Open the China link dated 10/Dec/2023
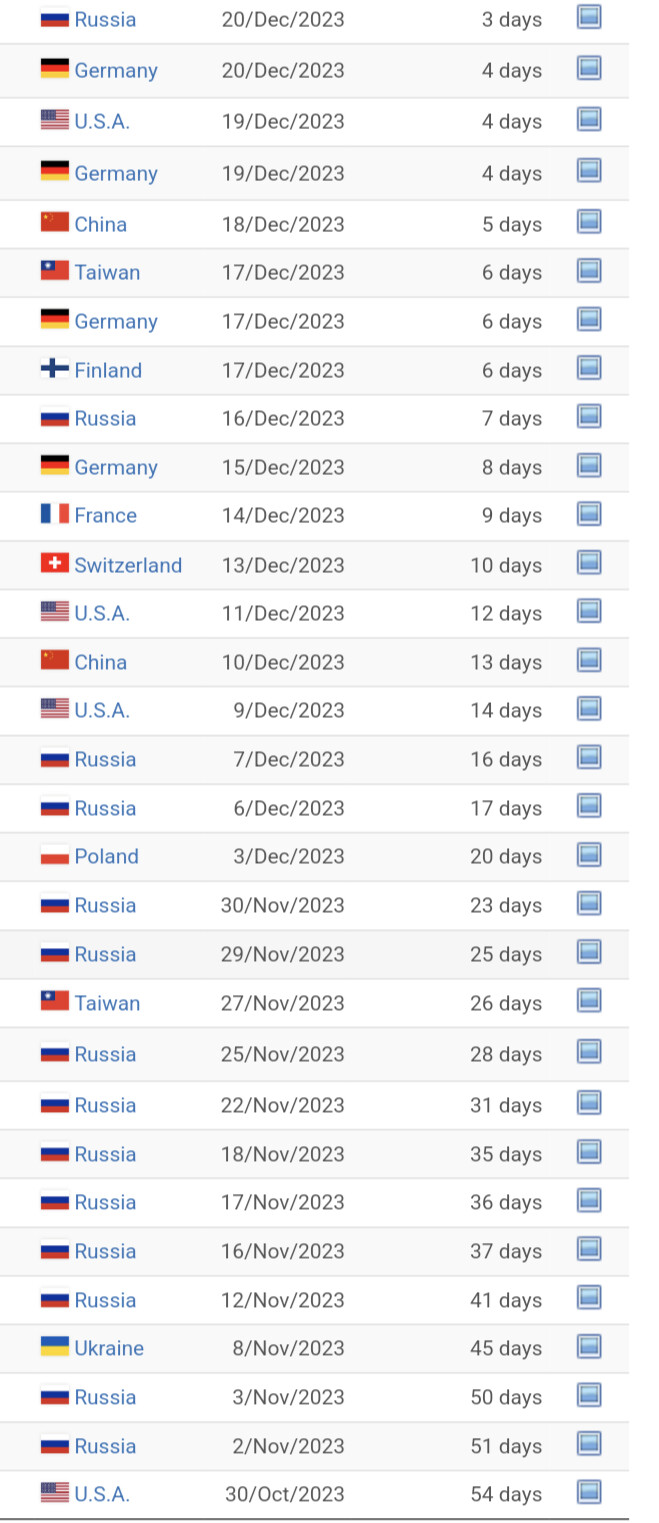The width and height of the screenshot is (659, 1523). (100, 662)
